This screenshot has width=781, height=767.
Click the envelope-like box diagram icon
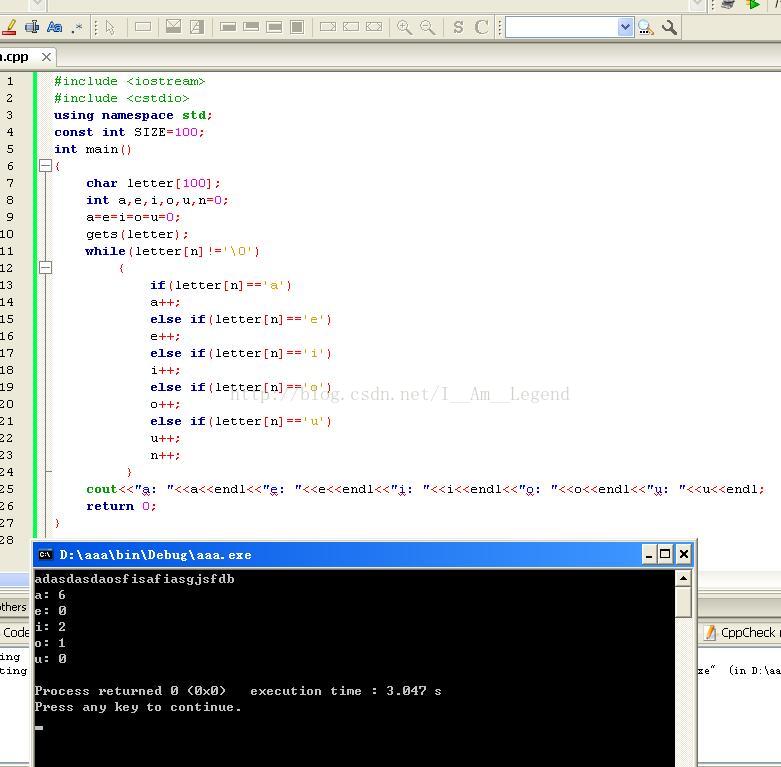point(173,26)
